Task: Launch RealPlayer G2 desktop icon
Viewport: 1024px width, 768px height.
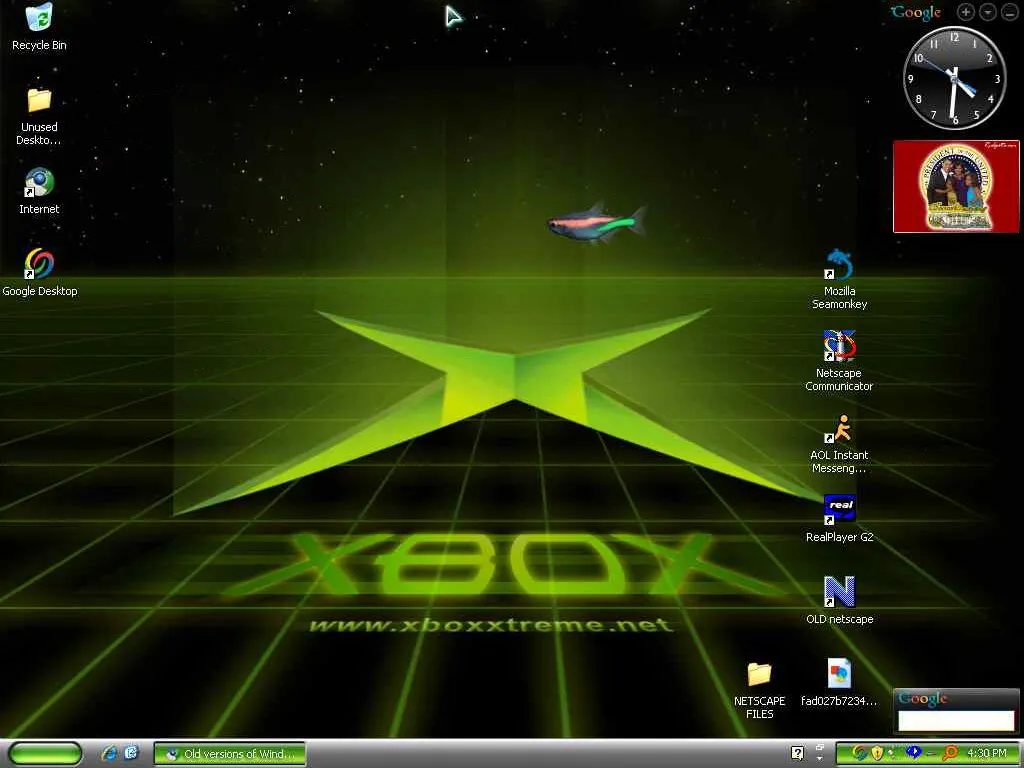Action: click(839, 519)
